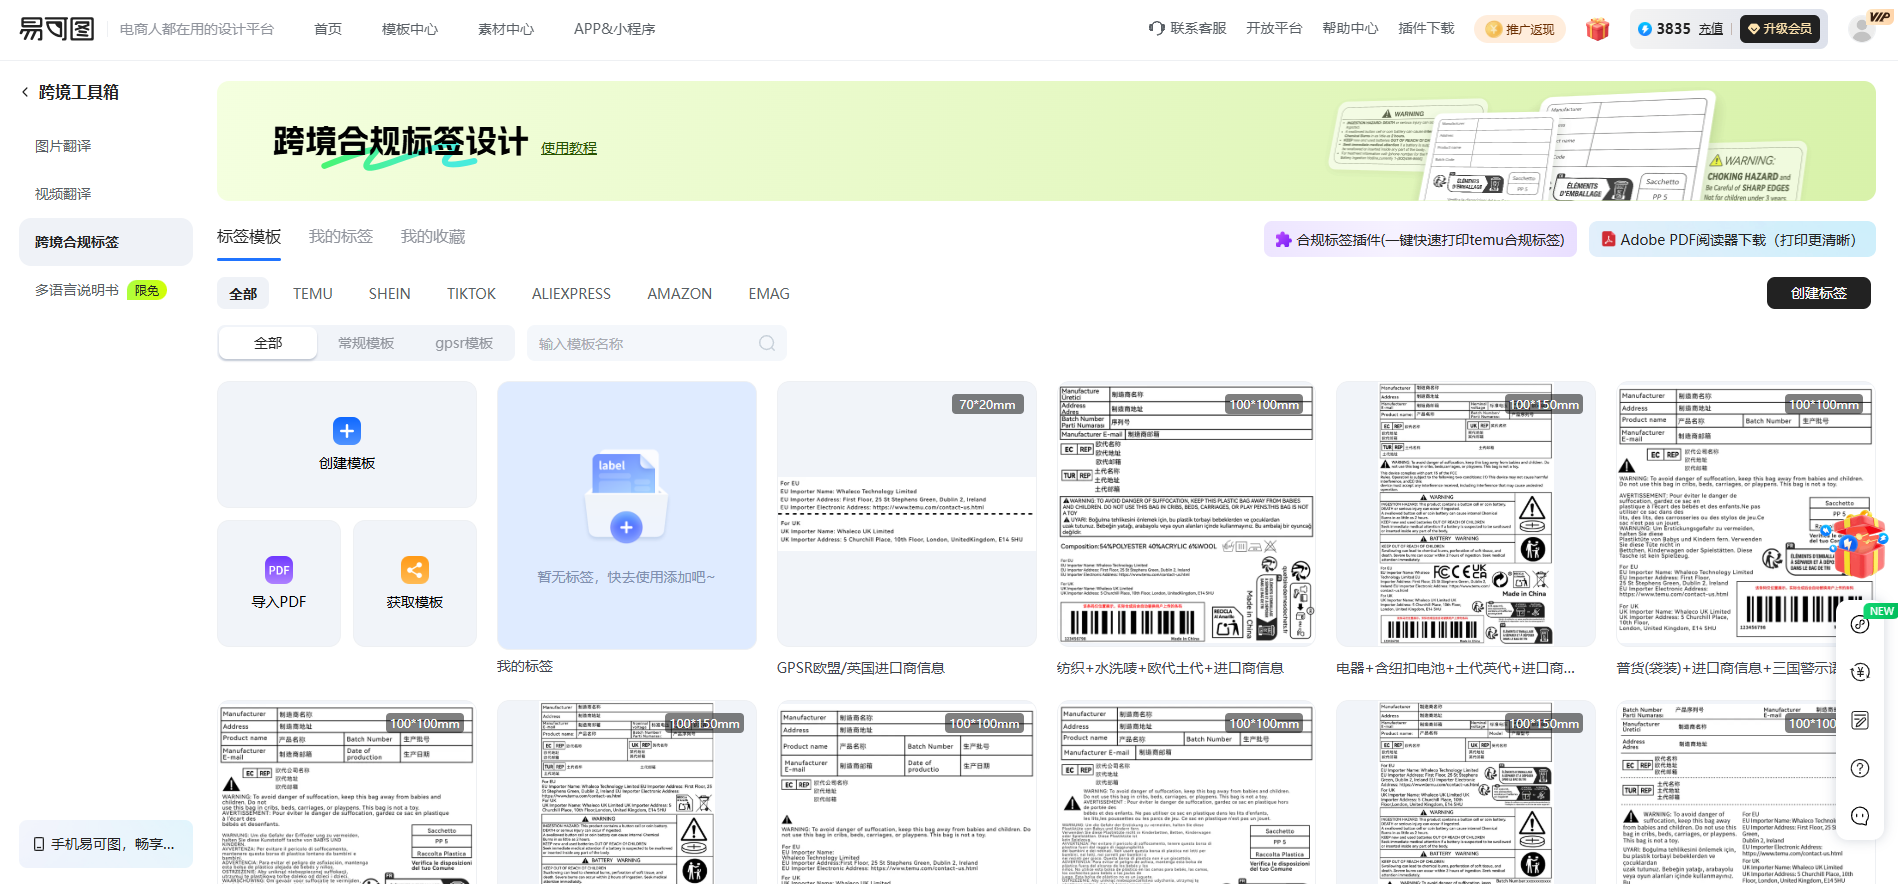
Task: Select the gpsr模板 filter
Action: click(464, 343)
